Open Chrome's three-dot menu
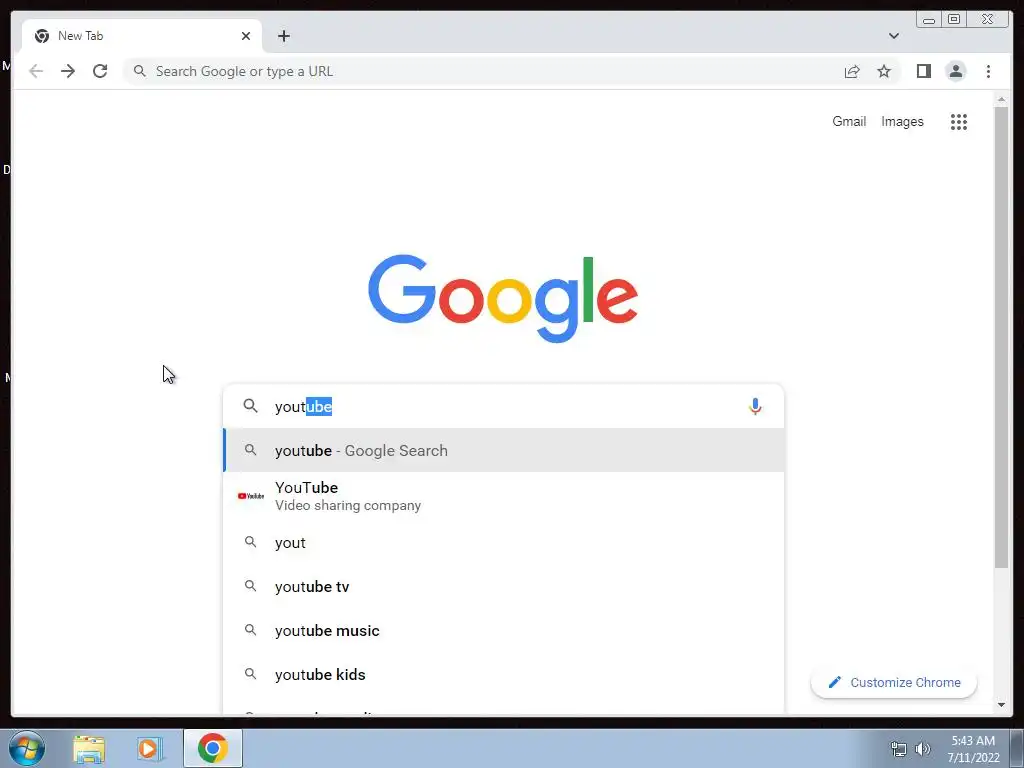 pos(988,71)
